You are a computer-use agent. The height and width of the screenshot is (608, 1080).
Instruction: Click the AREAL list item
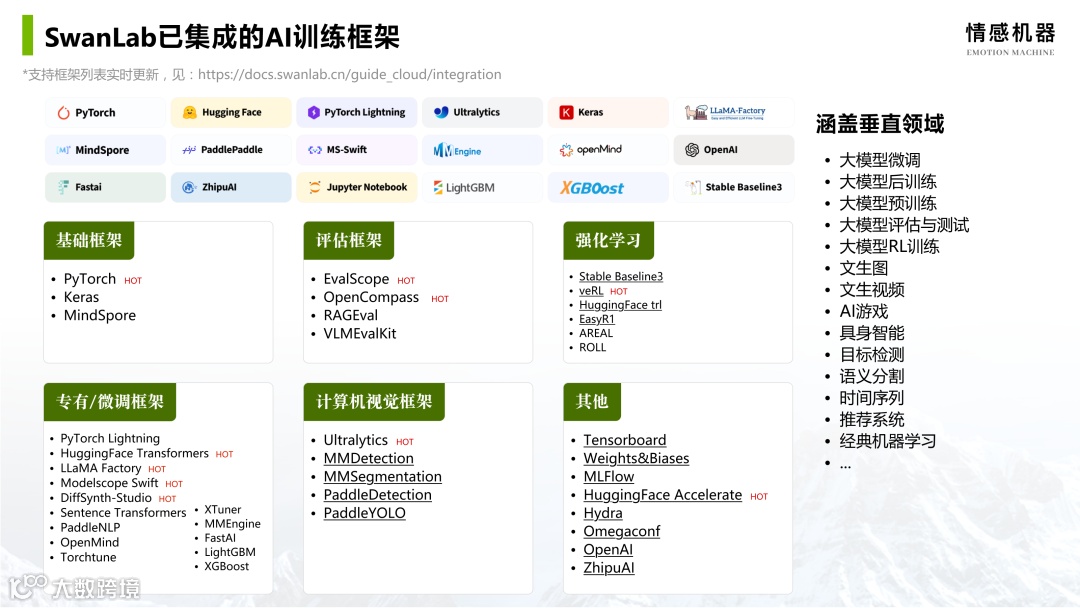pos(596,333)
